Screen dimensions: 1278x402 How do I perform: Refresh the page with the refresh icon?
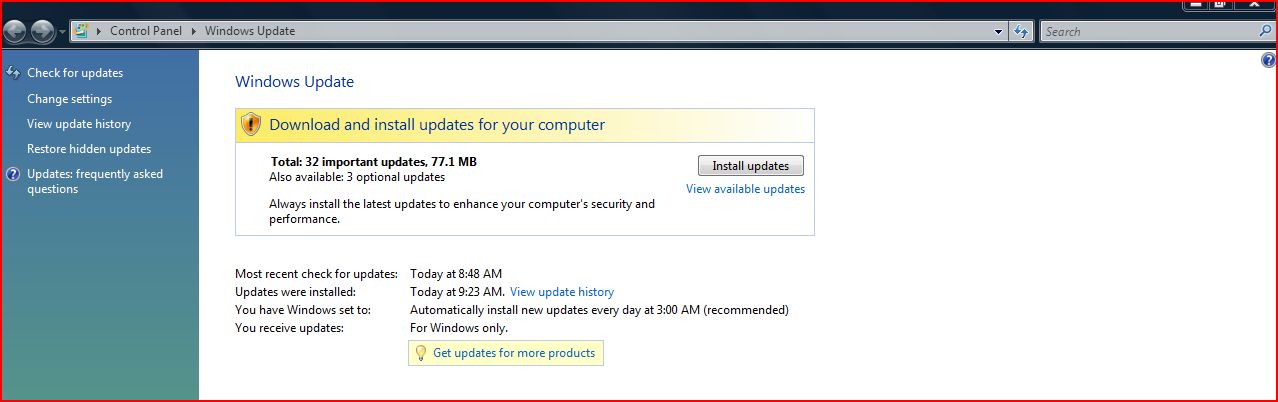click(1020, 32)
